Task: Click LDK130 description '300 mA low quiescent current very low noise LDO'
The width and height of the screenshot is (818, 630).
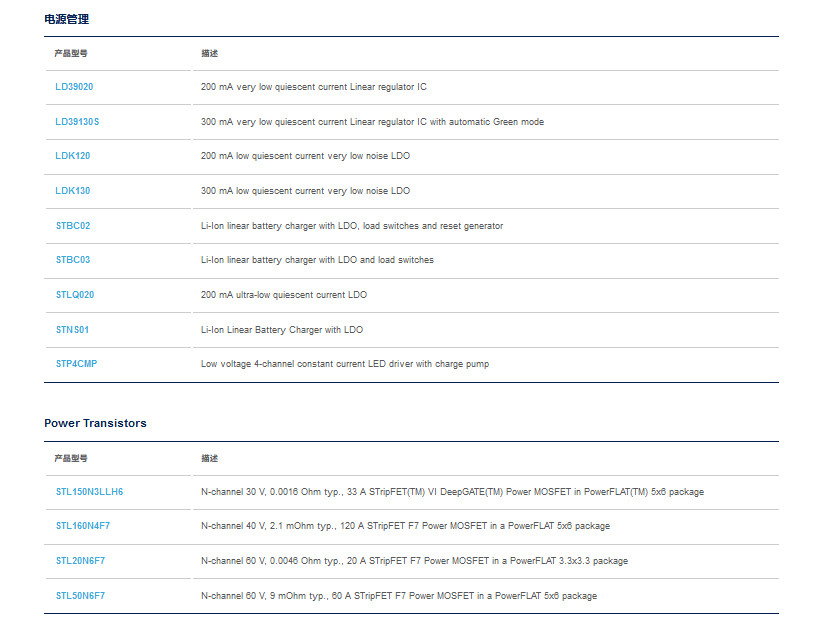Action: (305, 191)
